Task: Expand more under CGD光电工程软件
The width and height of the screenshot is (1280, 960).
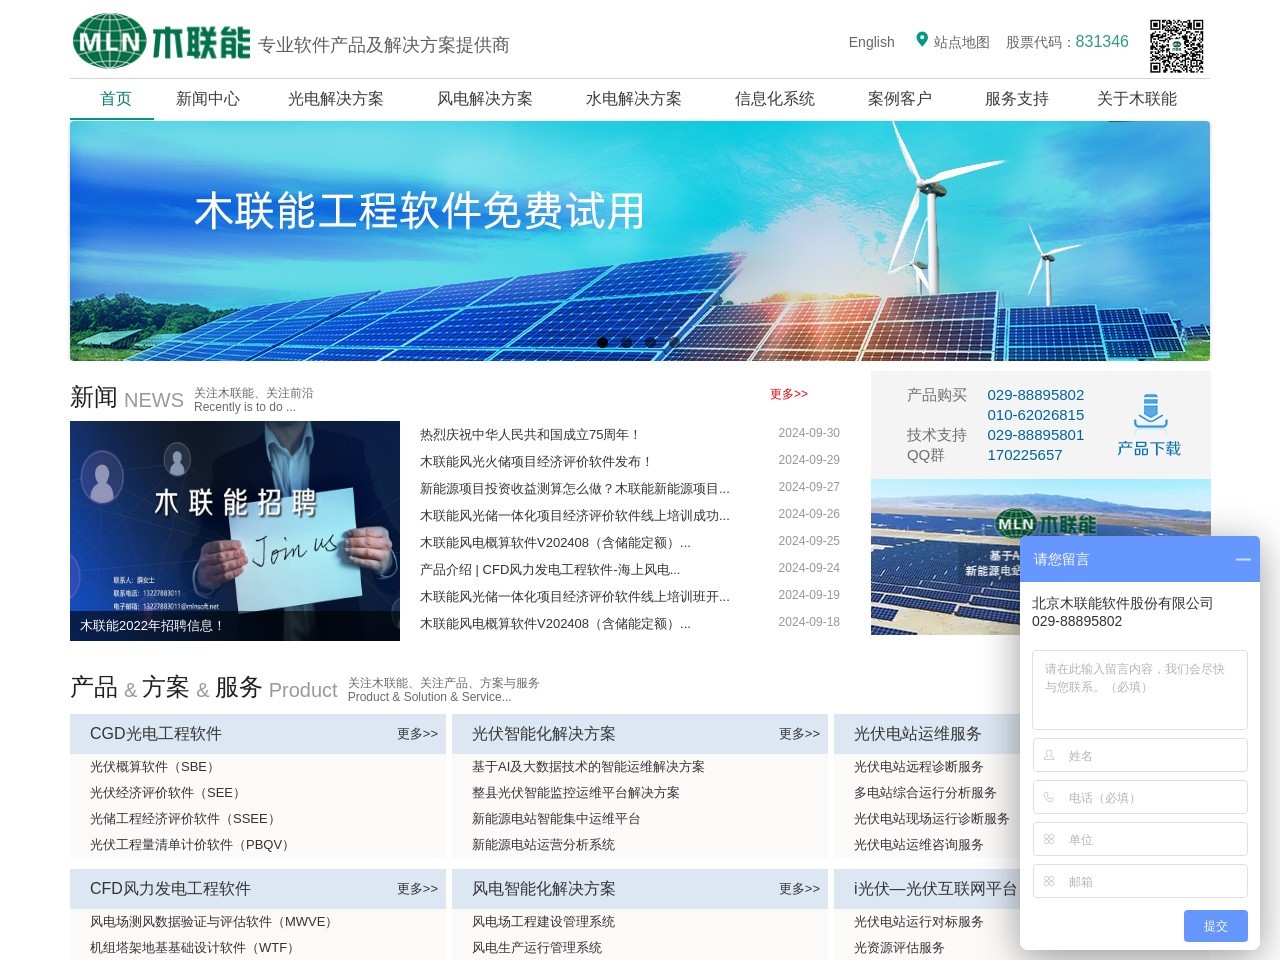Action: (x=417, y=734)
